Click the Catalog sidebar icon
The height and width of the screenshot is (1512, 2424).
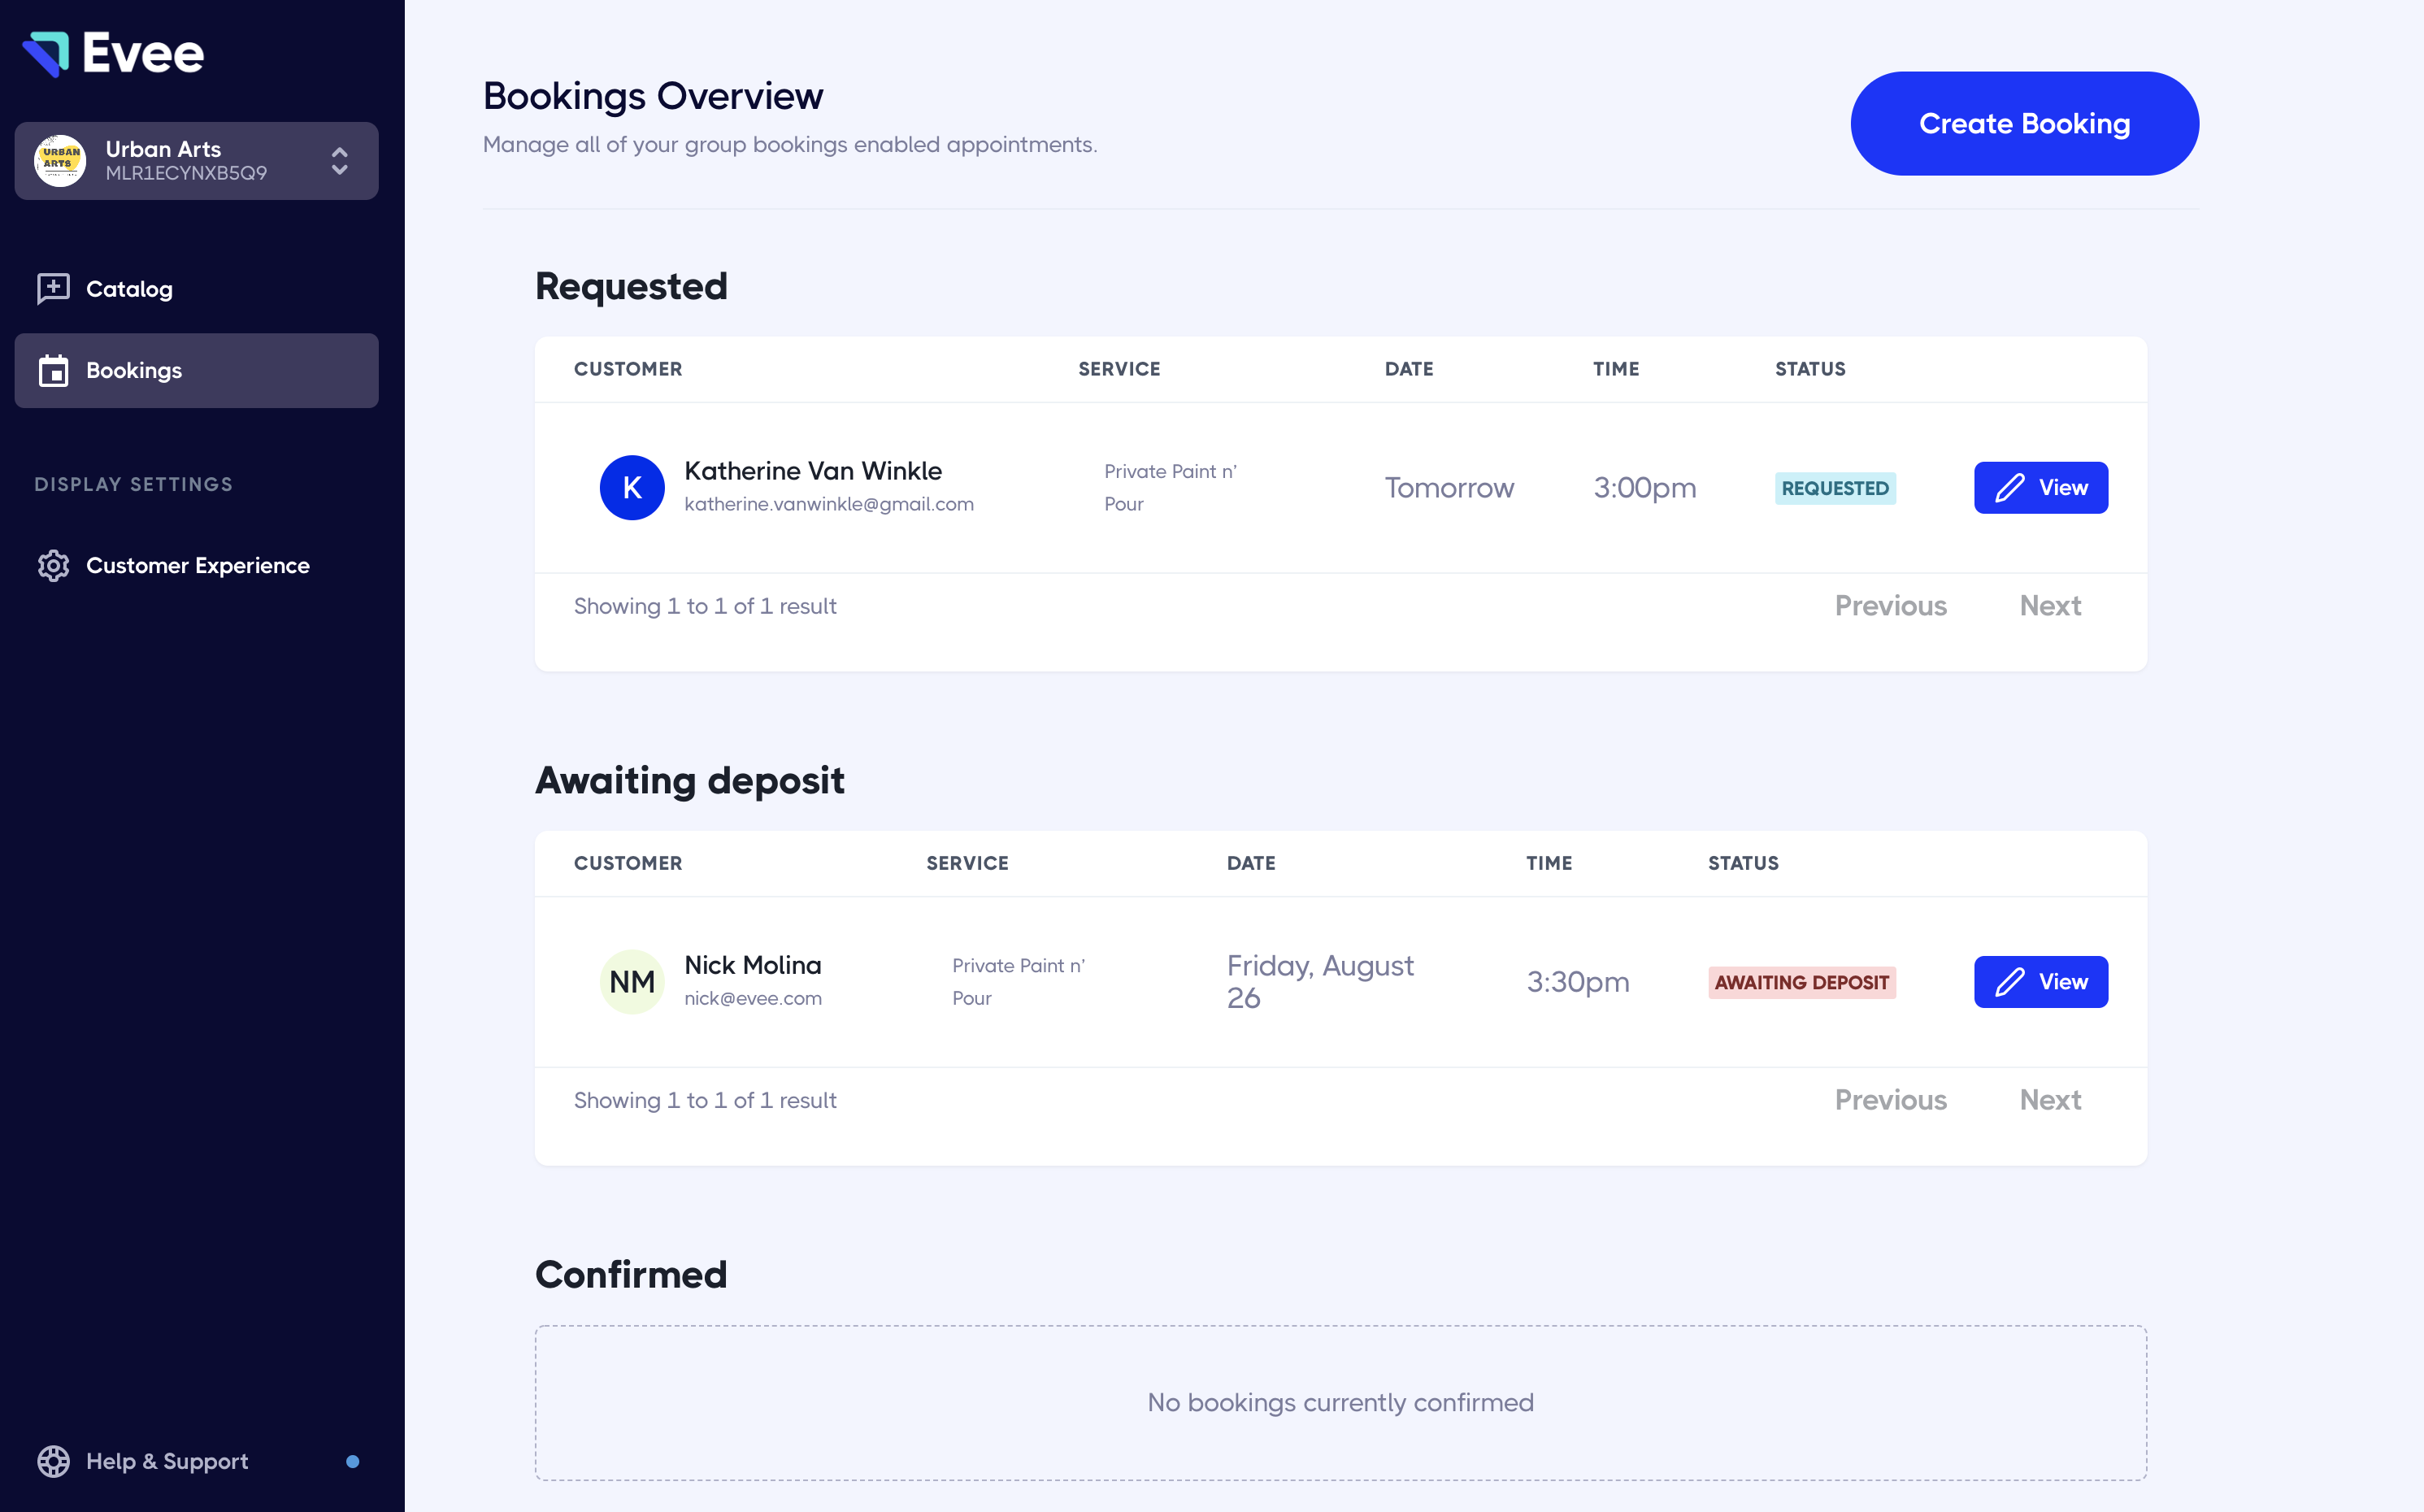[53, 289]
